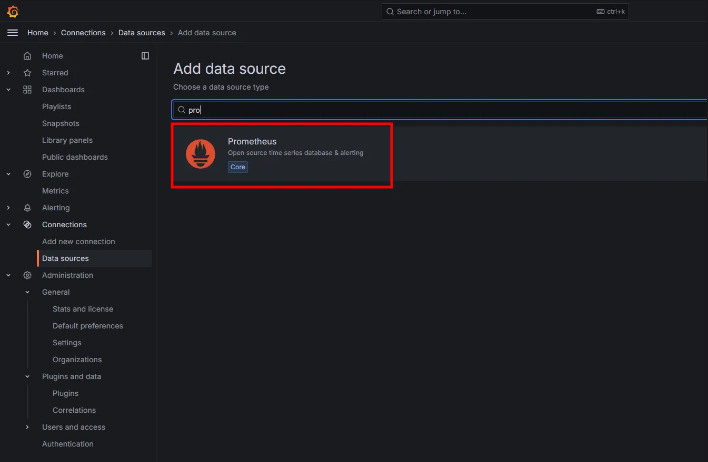708x462 pixels.
Task: Click the magnifier icon in data source filter
Action: pyautogui.click(x=182, y=110)
